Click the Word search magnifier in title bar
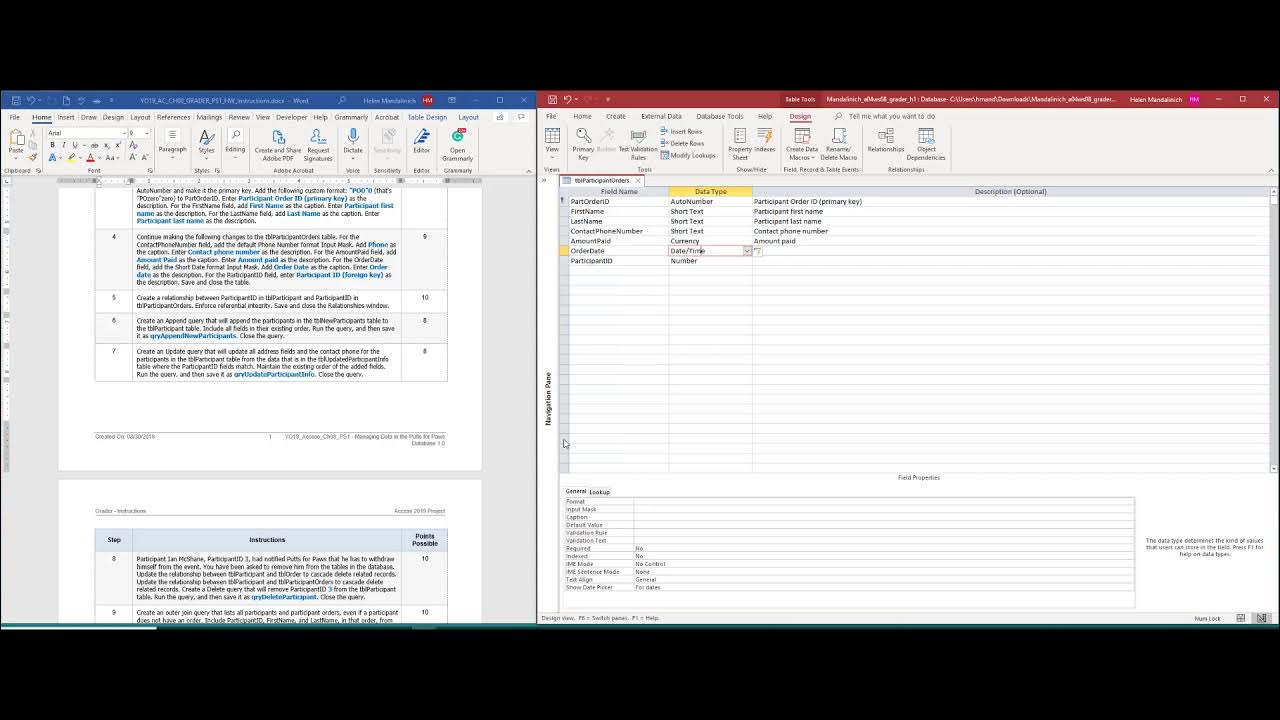The height and width of the screenshot is (720, 1280). [342, 100]
